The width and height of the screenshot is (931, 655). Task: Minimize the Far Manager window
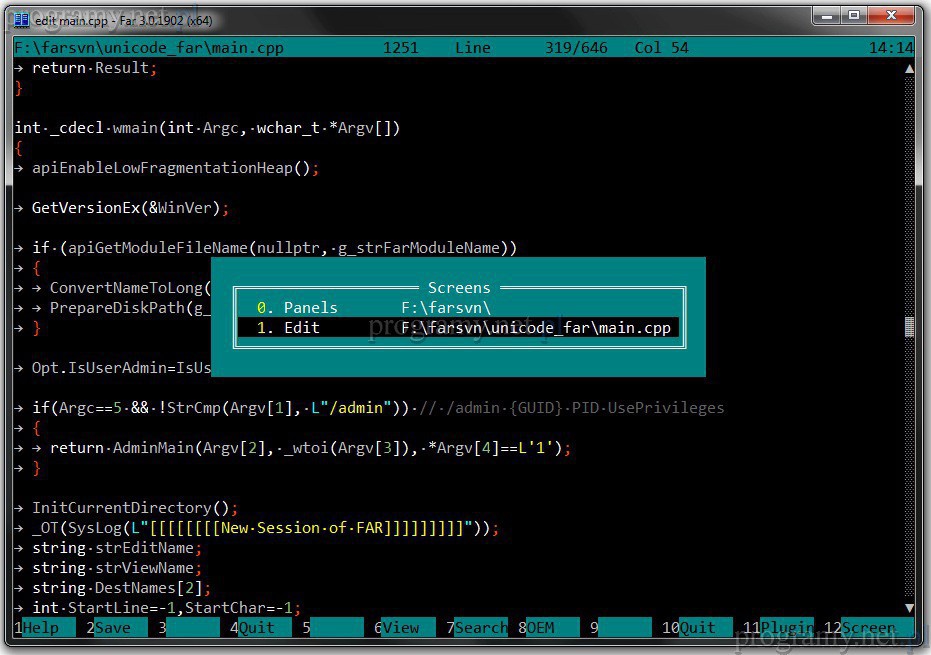826,16
